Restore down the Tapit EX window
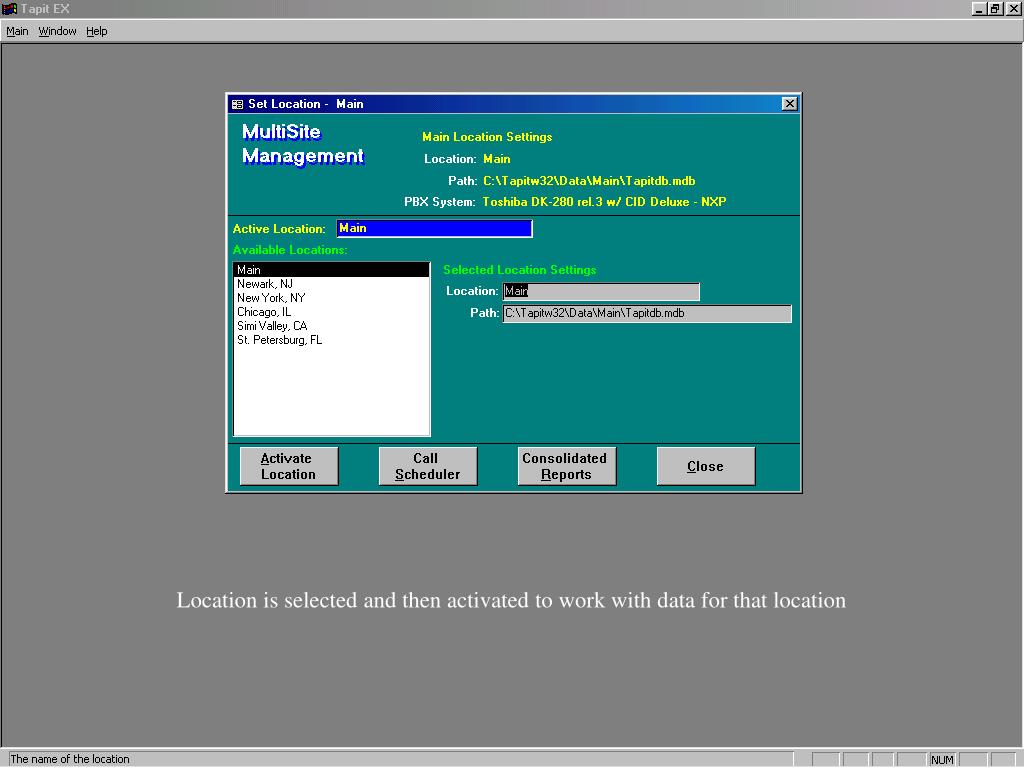1024x768 pixels. click(994, 8)
